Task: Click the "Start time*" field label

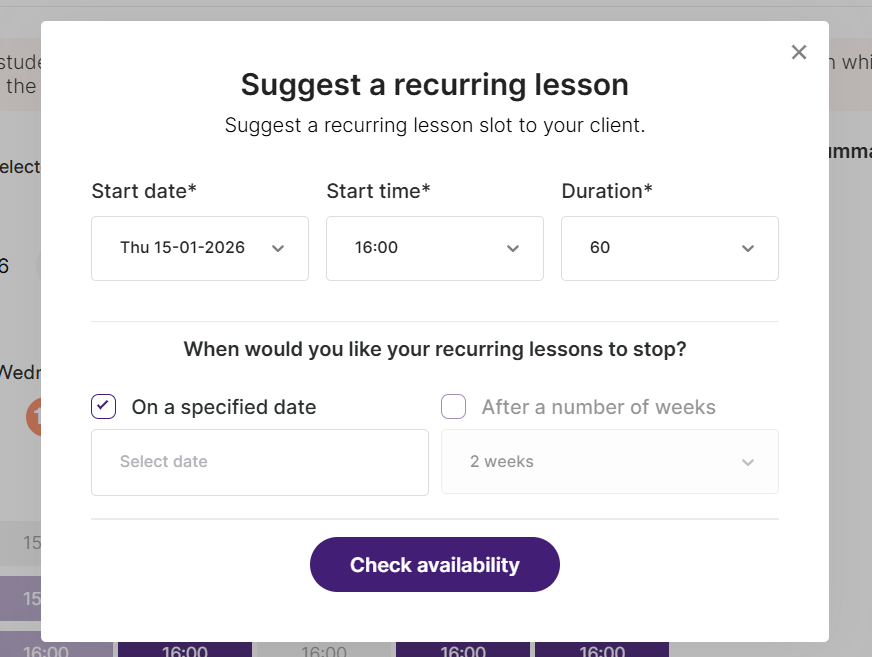Action: pyautogui.click(x=378, y=191)
